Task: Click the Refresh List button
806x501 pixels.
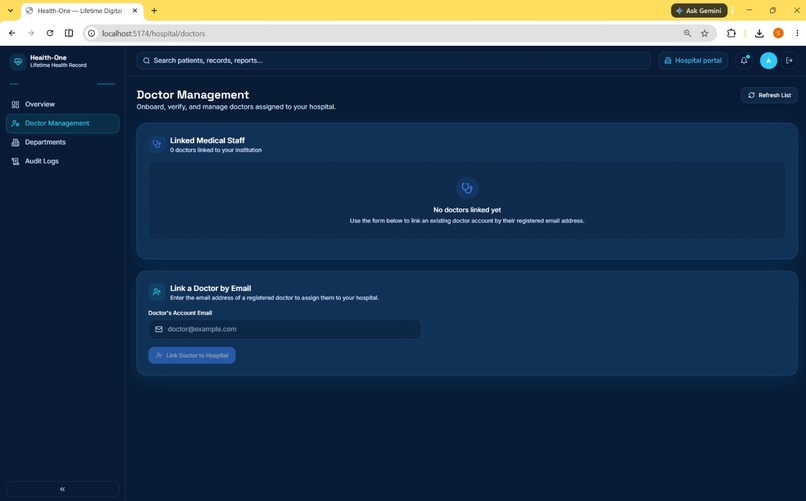Action: point(769,95)
